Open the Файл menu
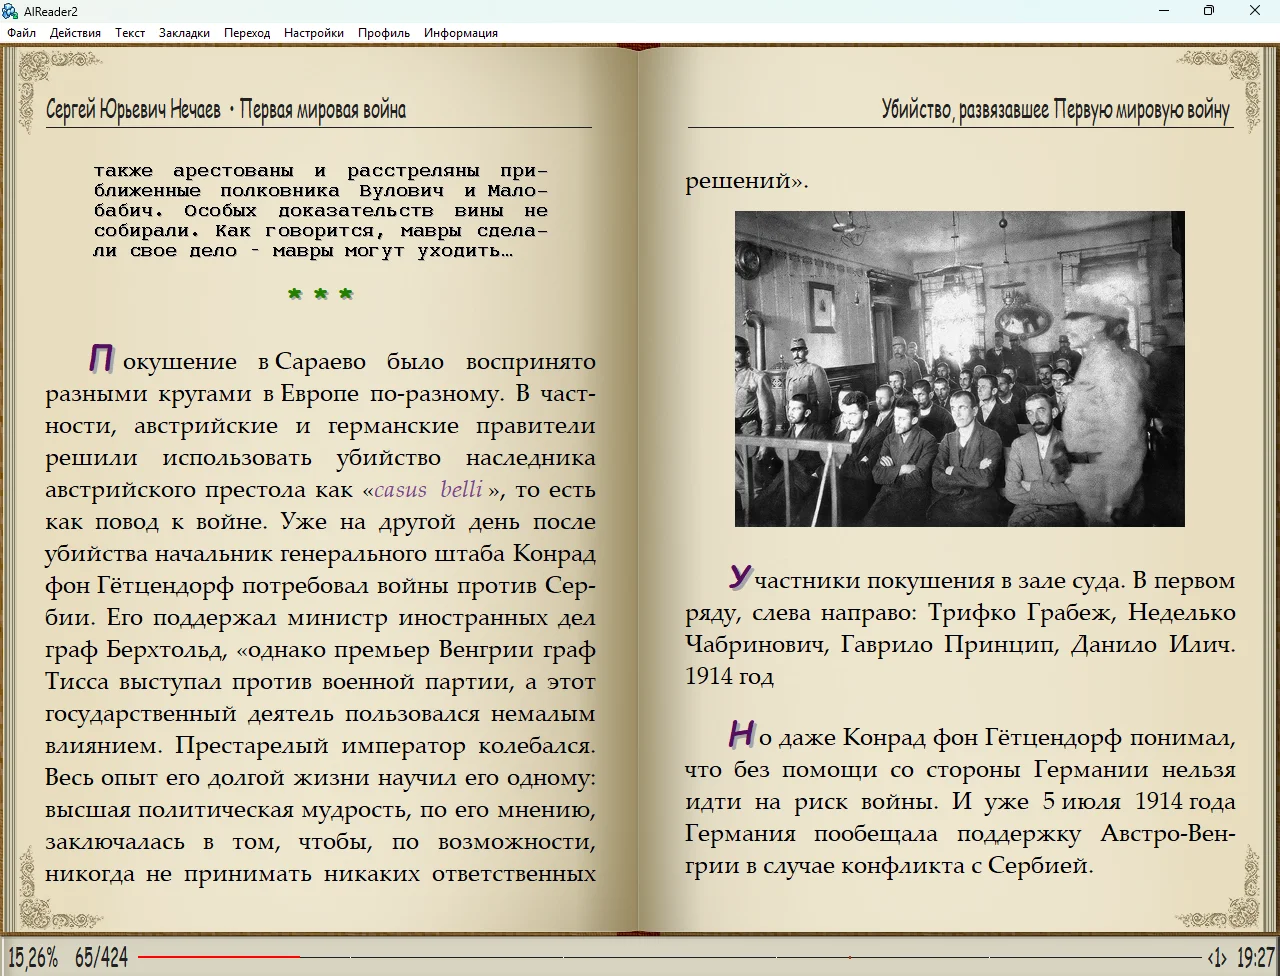Screen dimensions: 1280x976 click(x=21, y=33)
